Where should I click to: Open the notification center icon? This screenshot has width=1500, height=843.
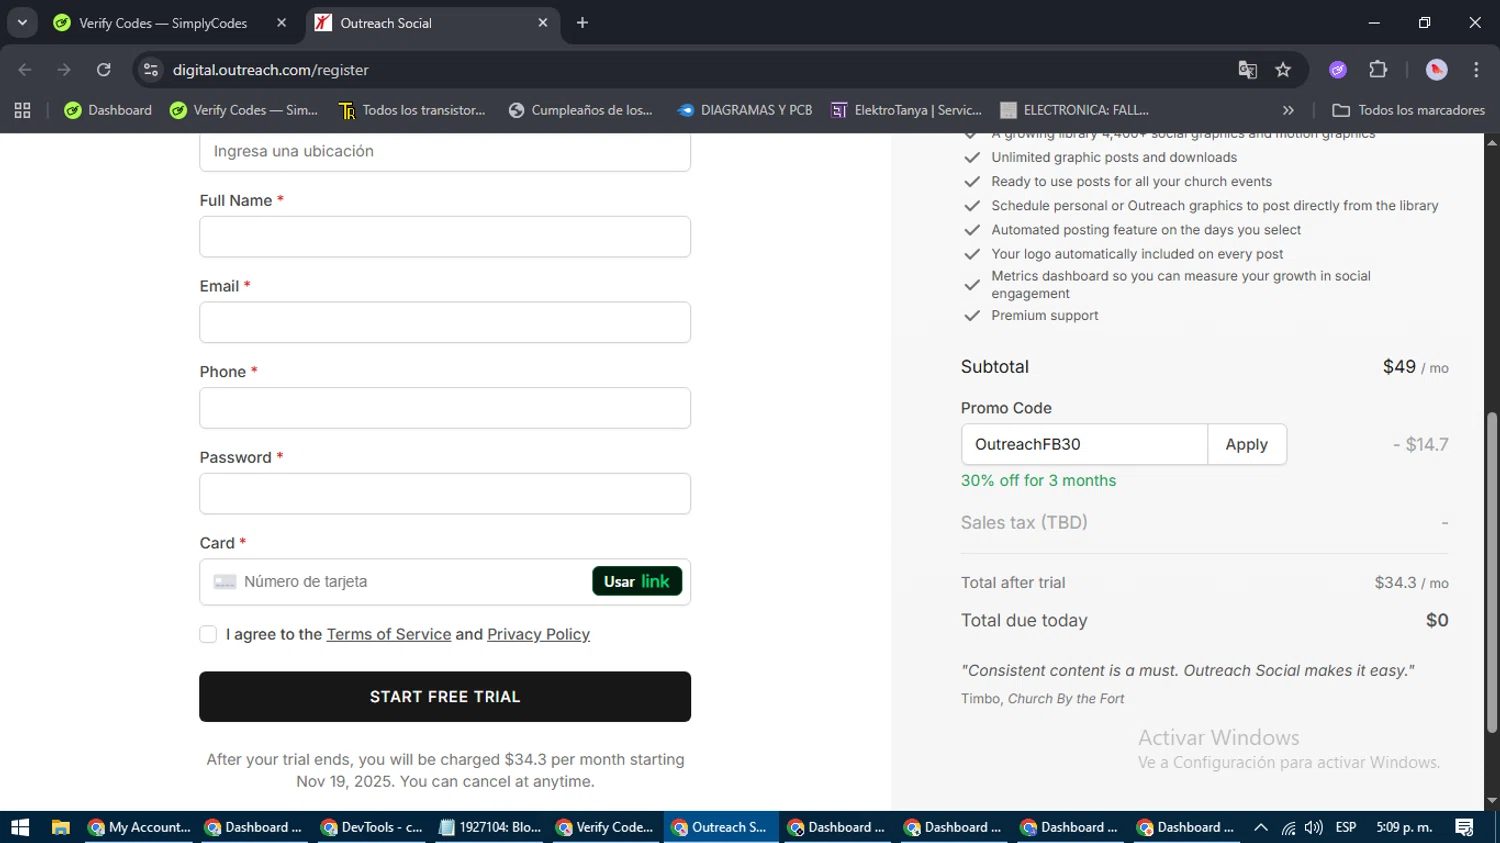(1465, 827)
